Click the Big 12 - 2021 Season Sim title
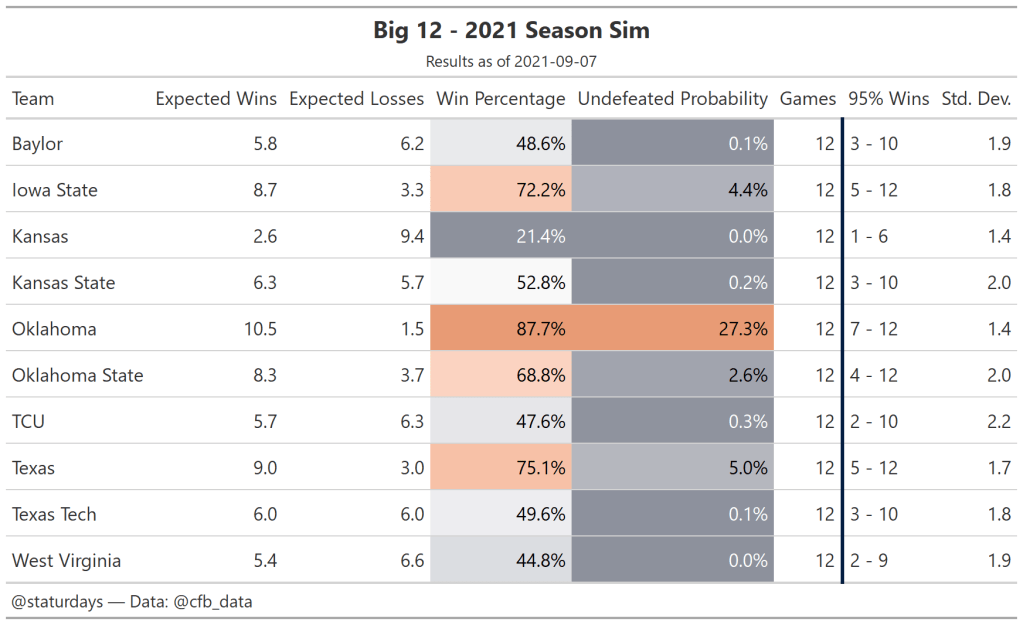 click(511, 31)
